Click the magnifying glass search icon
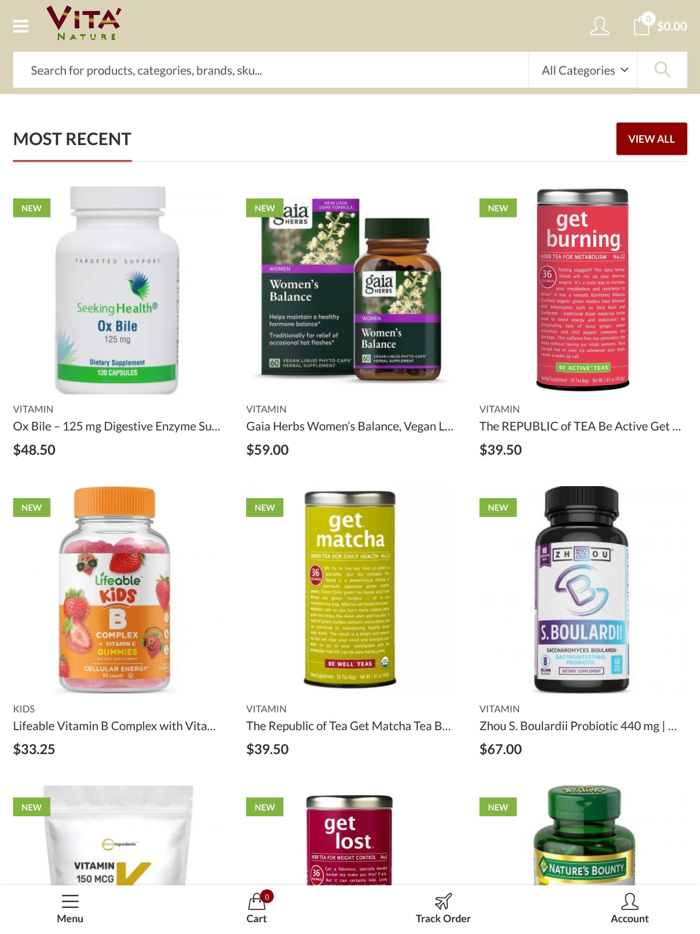 coord(662,70)
